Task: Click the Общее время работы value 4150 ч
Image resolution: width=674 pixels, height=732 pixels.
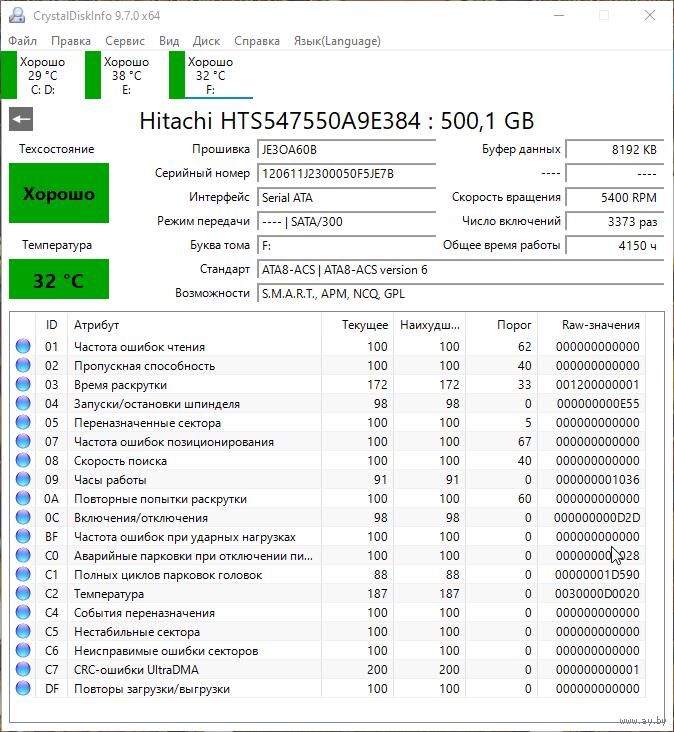Action: [x=614, y=246]
